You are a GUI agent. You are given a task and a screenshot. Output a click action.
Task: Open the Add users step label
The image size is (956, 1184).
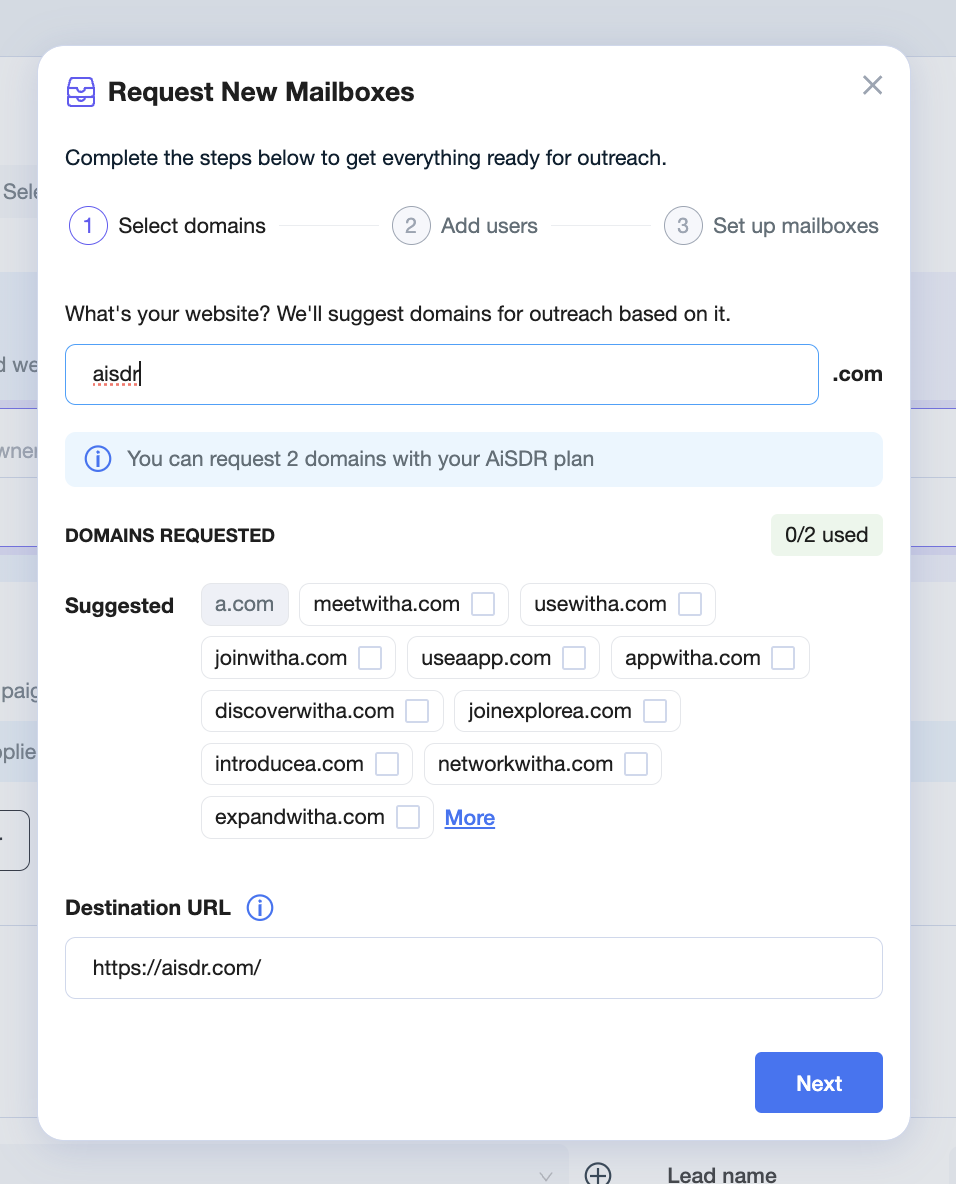[x=489, y=226]
